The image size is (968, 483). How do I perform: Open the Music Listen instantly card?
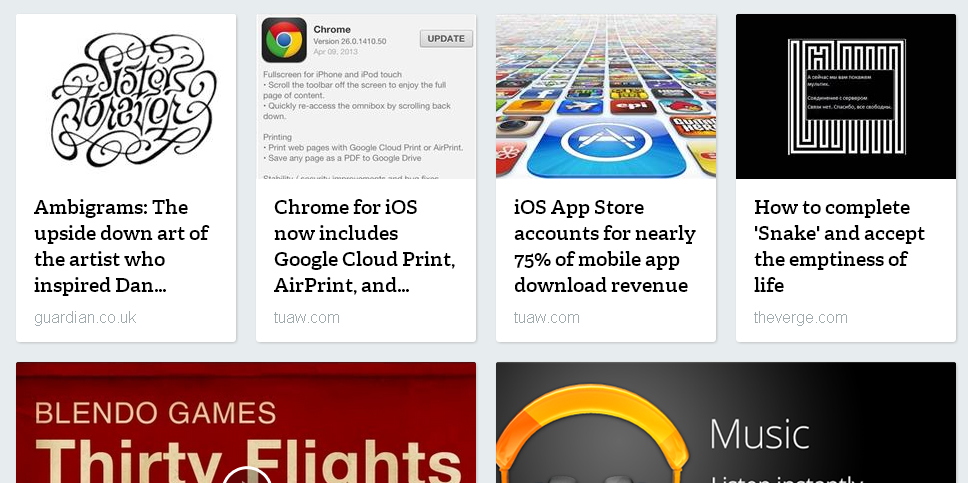click(x=726, y=422)
